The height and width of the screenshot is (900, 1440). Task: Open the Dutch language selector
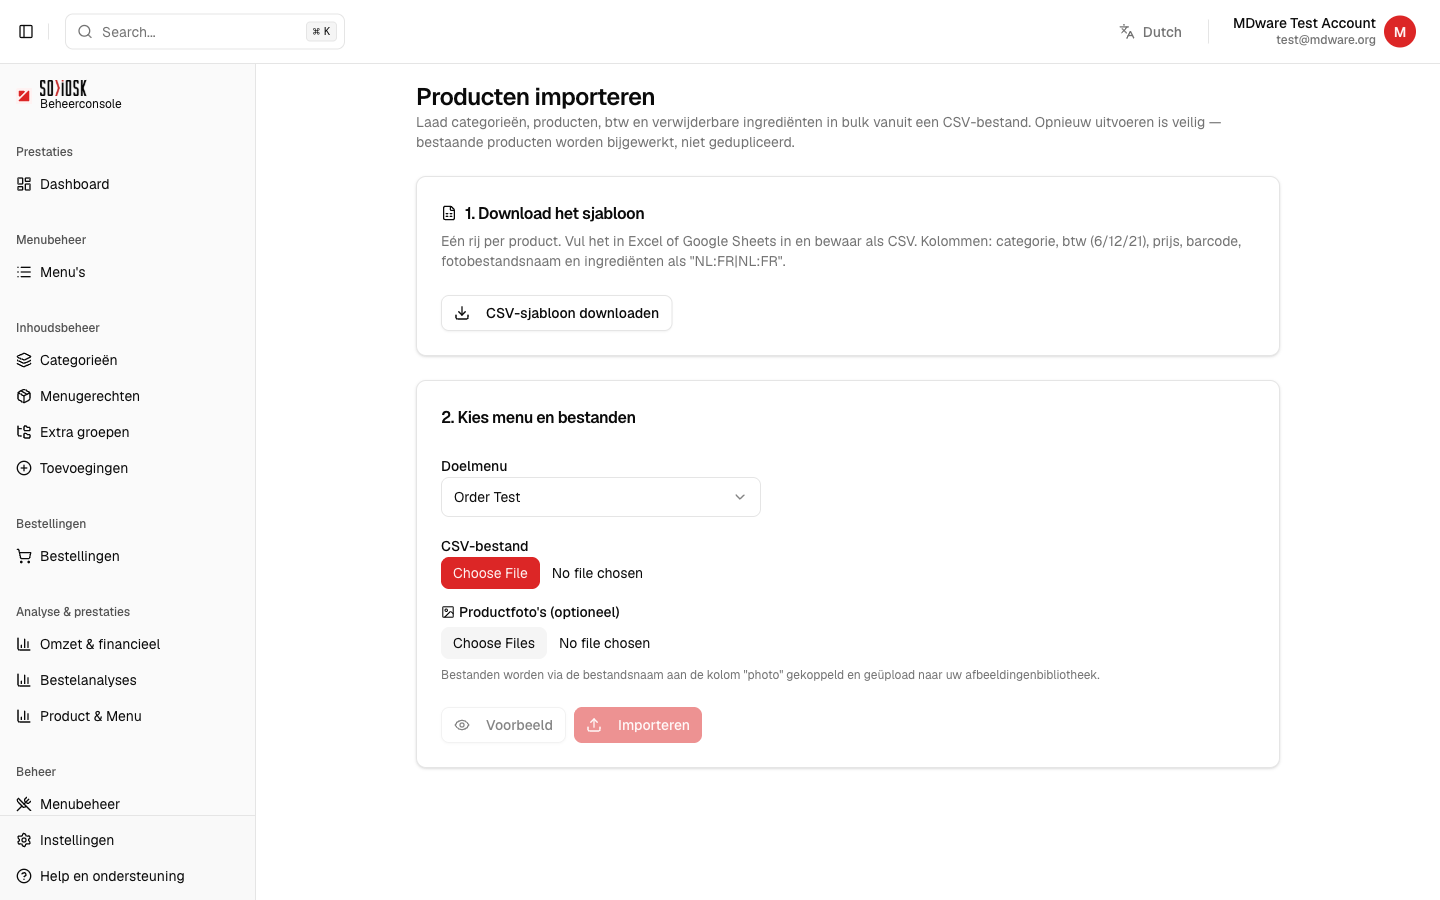coord(1150,32)
